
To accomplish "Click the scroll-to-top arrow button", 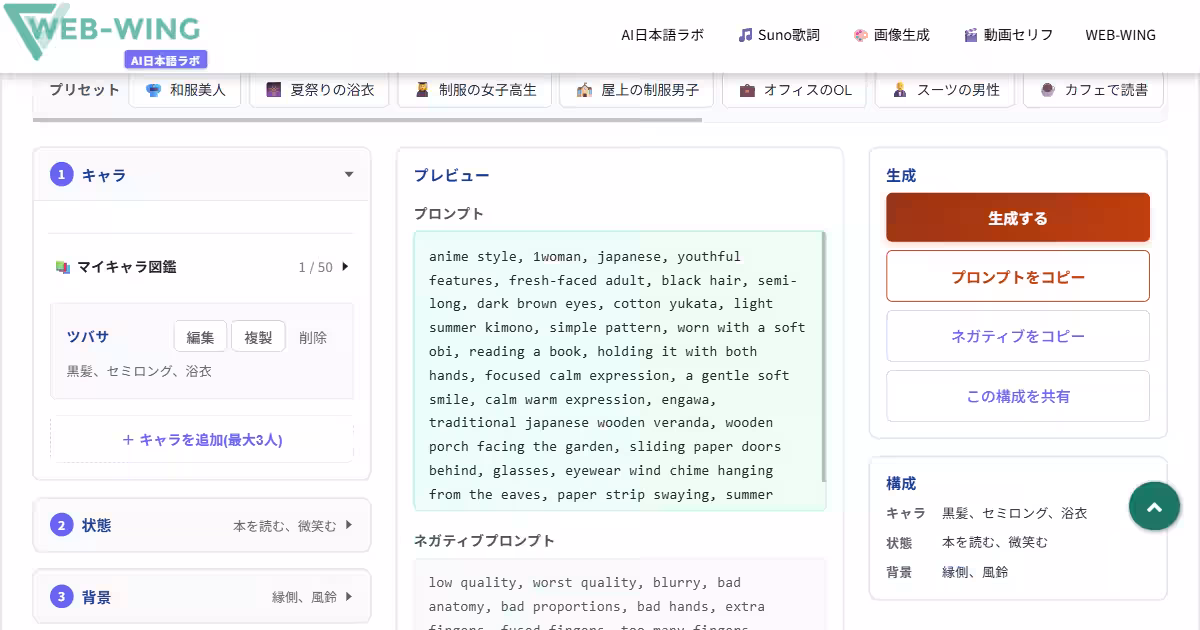I will (x=1154, y=507).
